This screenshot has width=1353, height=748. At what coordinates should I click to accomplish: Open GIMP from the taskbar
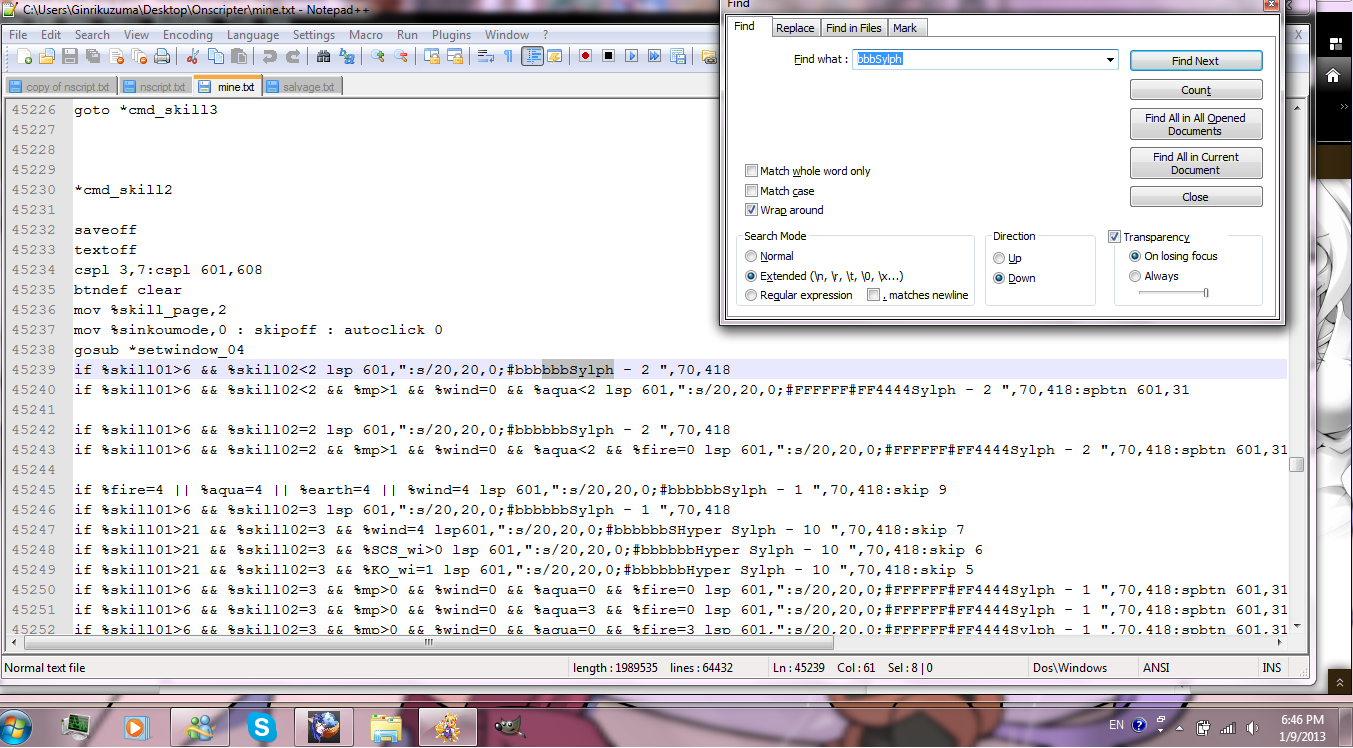508,727
